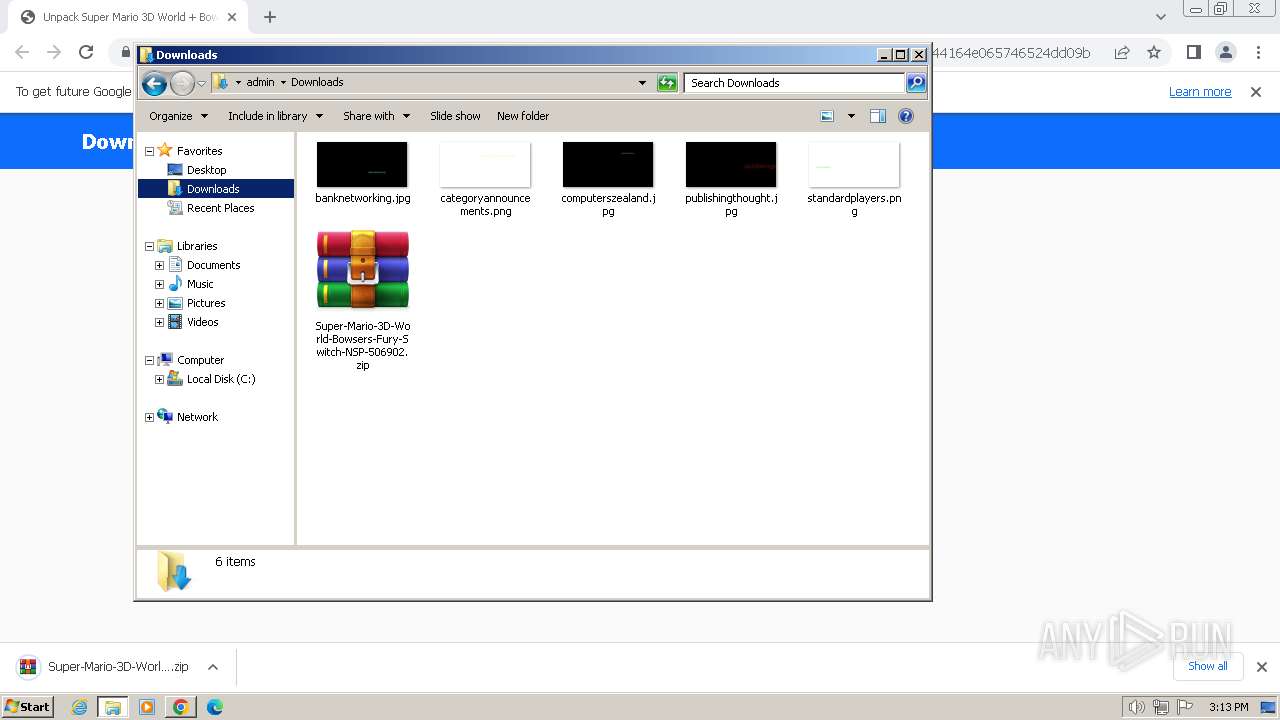This screenshot has height=720, width=1280.
Task: Collapse the Libraries tree section
Action: [150, 246]
